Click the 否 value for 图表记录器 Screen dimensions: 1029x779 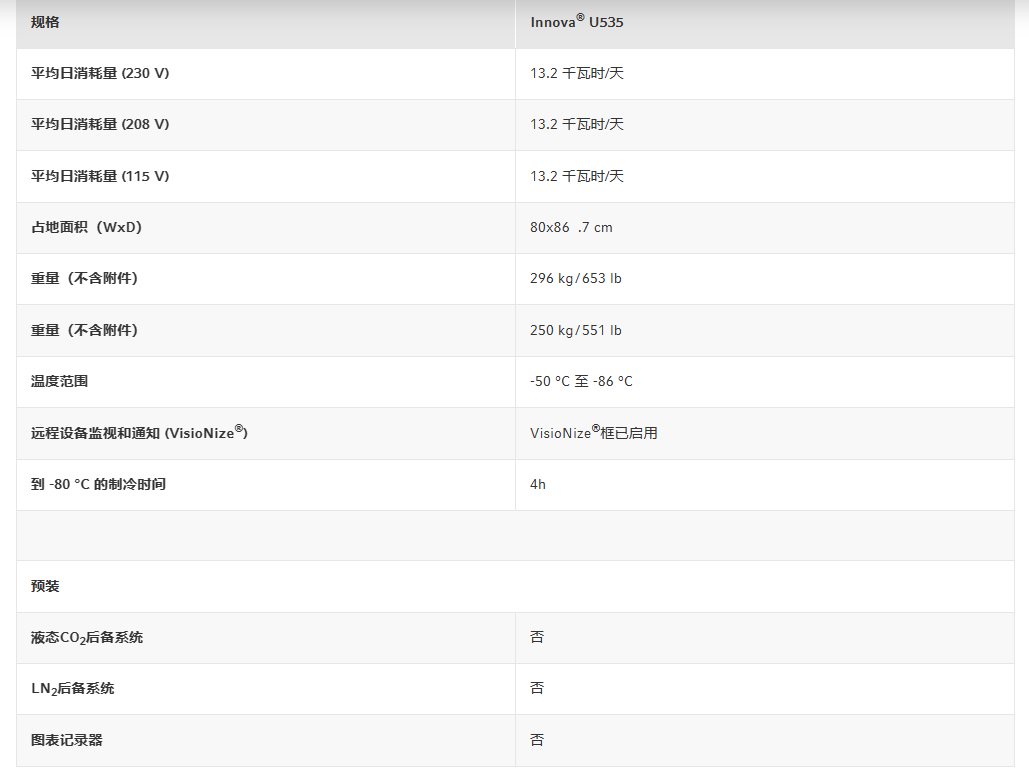coord(537,741)
